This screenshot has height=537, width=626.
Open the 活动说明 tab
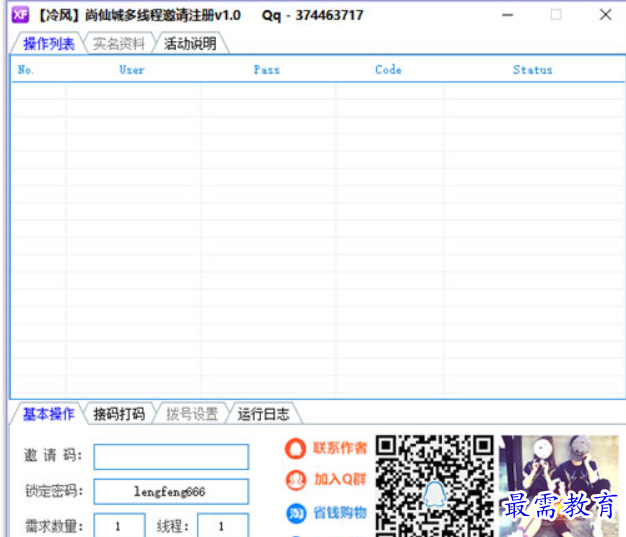pyautogui.click(x=190, y=44)
